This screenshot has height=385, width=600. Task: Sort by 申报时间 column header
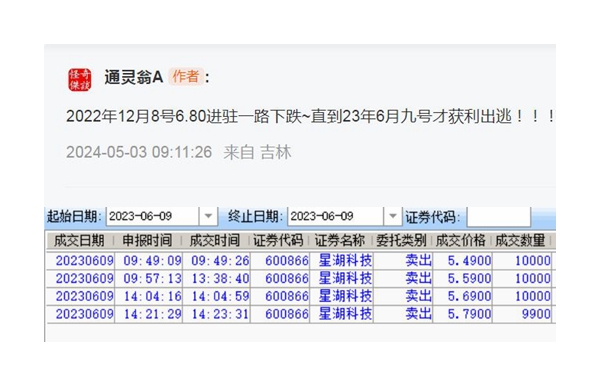click(147, 240)
